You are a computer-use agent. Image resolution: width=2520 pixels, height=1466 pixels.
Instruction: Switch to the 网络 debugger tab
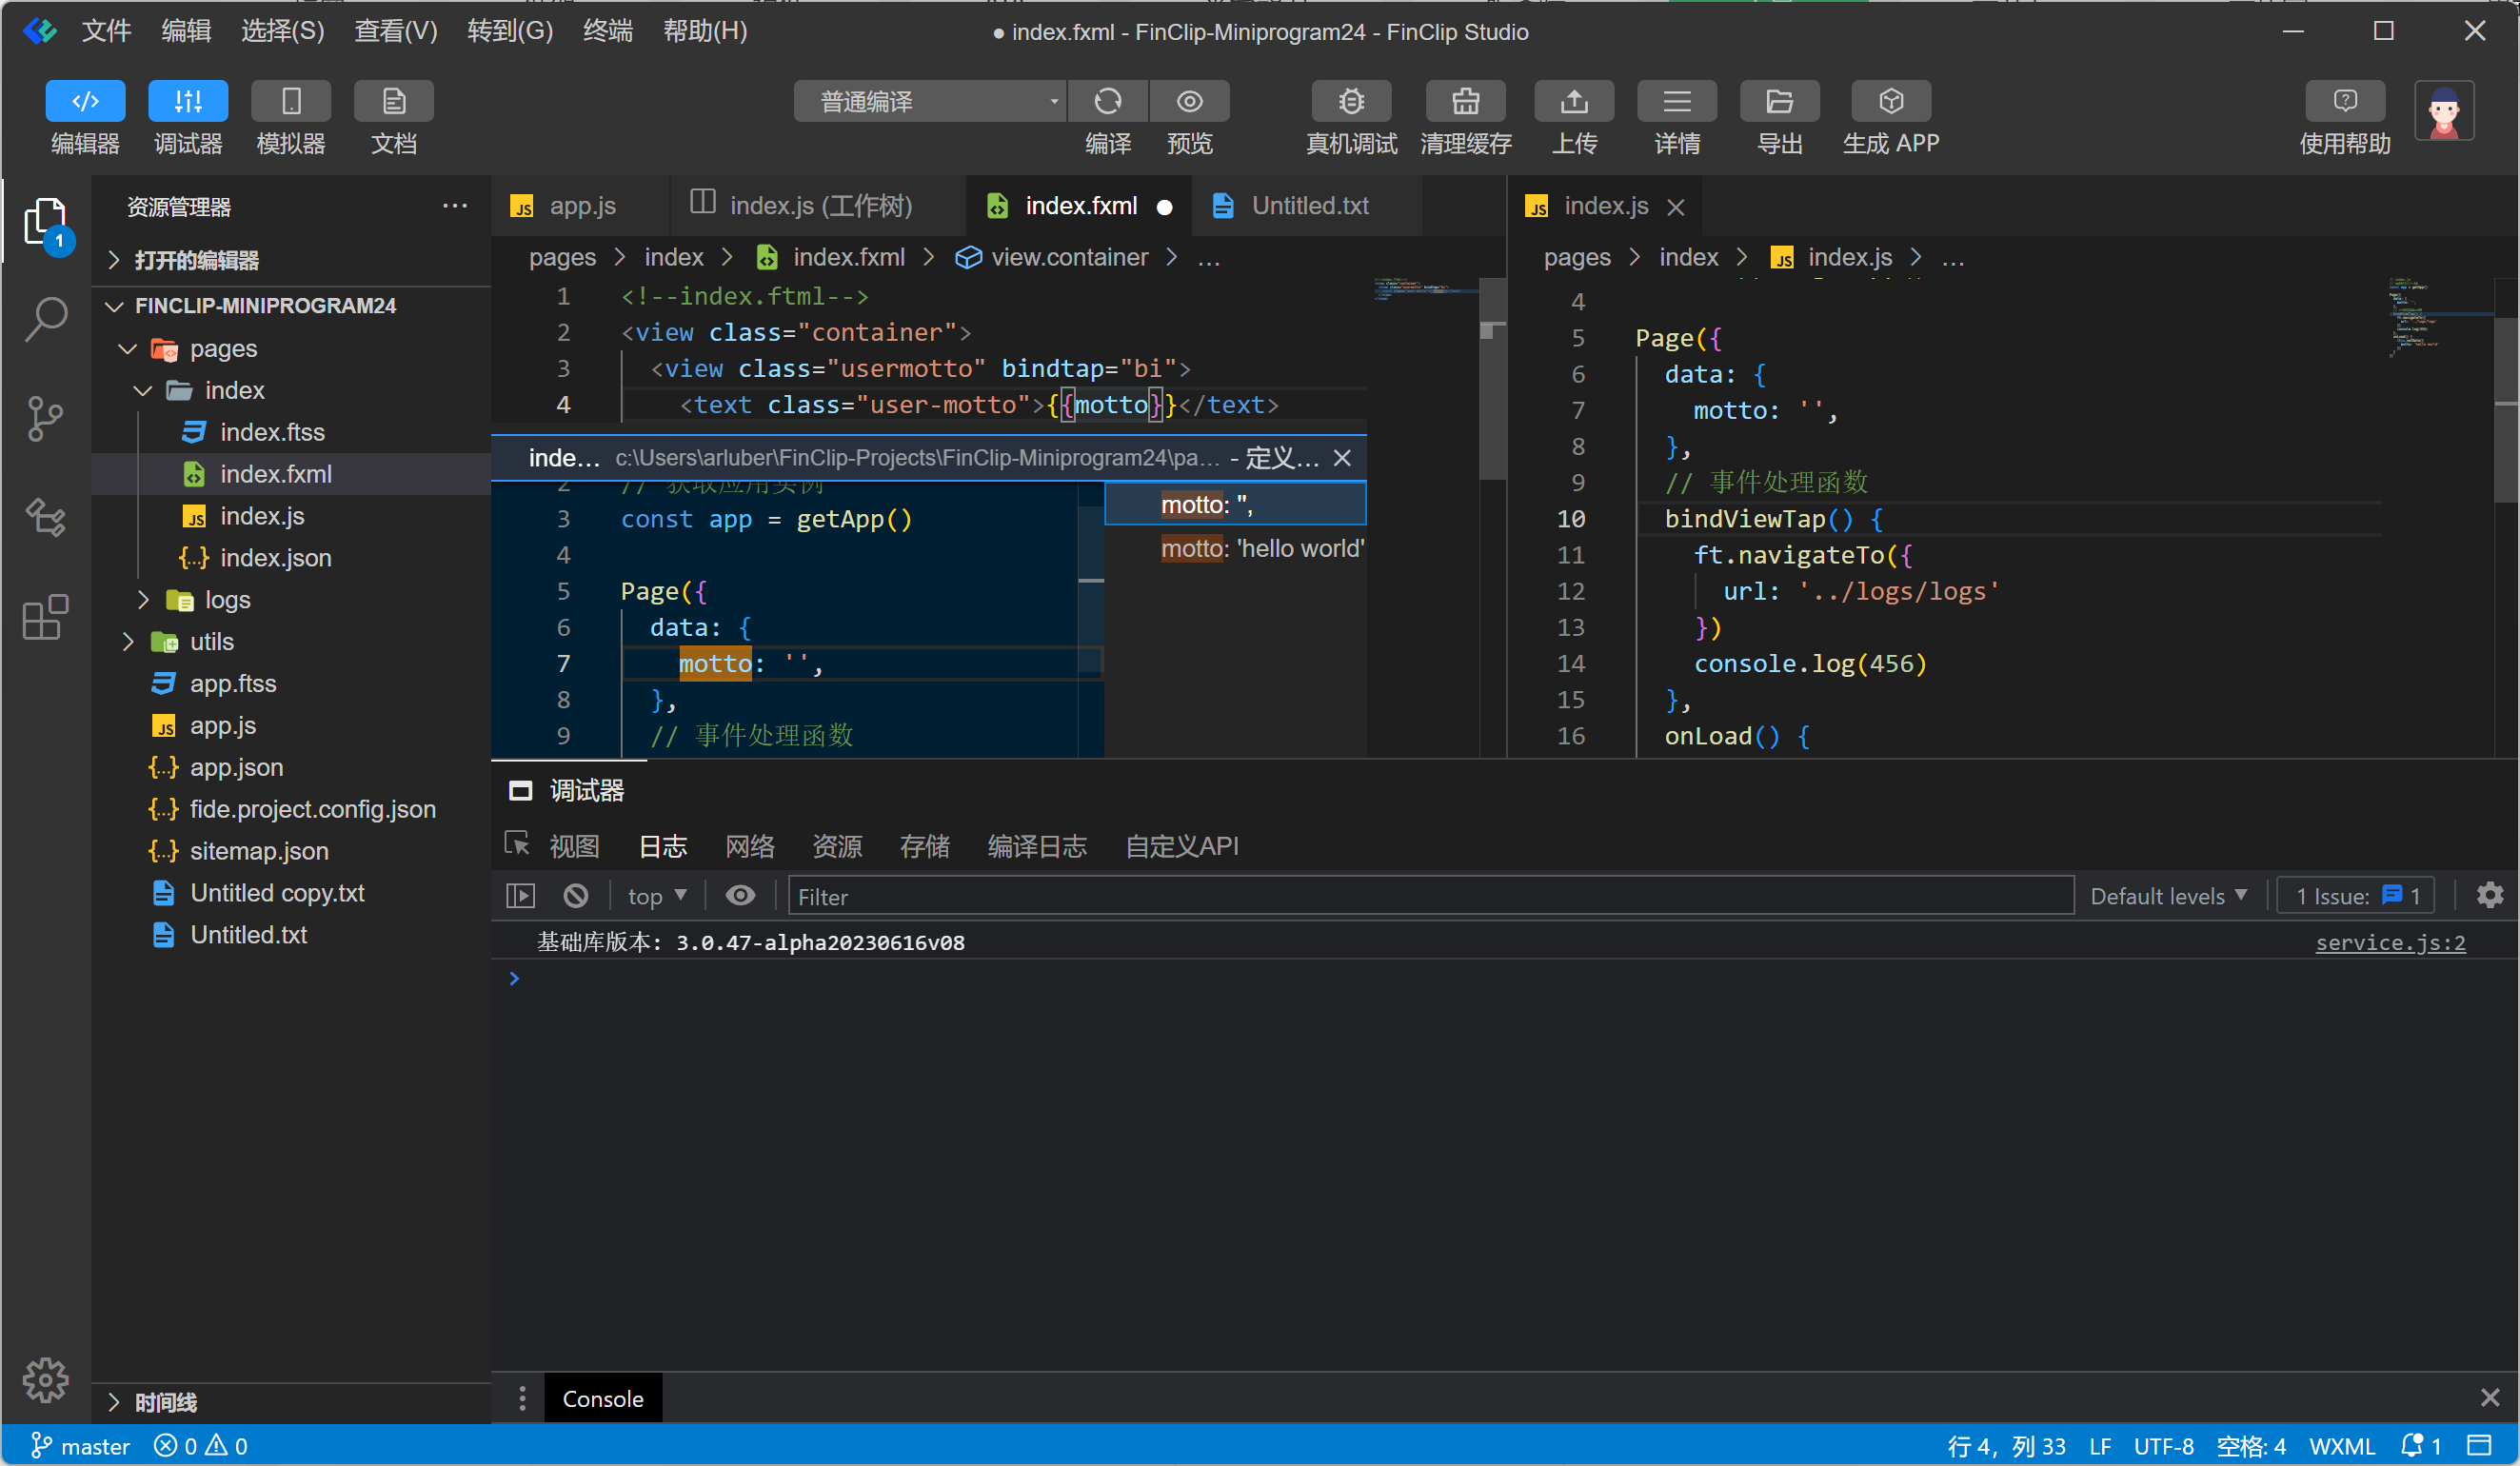(750, 846)
